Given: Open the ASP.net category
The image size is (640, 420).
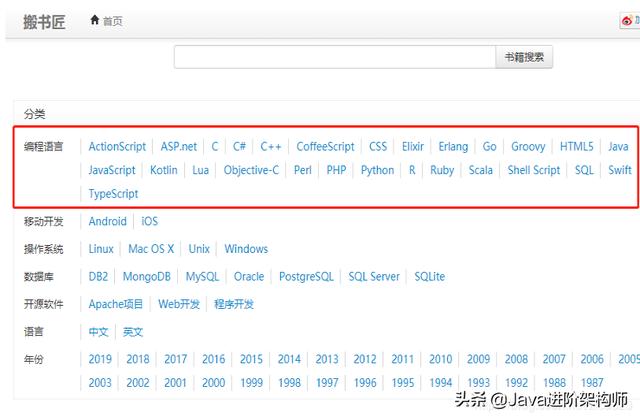Looking at the screenshot, I should point(178,147).
